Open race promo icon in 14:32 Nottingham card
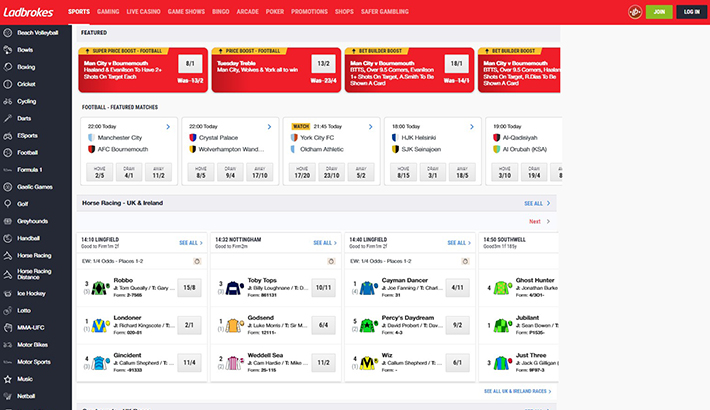The image size is (710, 410). 331,261
